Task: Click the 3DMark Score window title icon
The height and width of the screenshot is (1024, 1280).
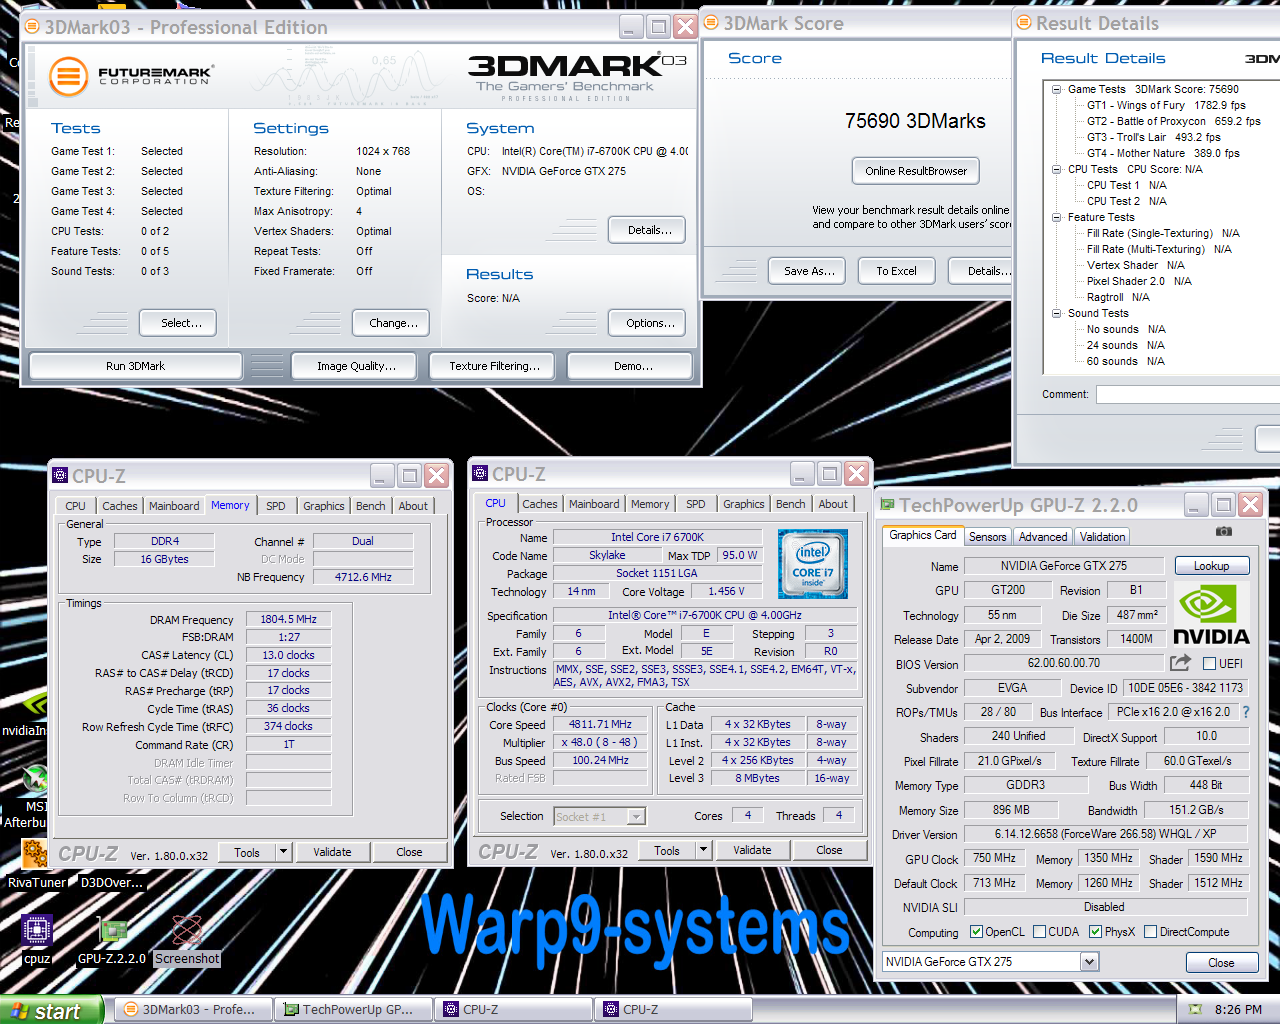Action: (x=712, y=23)
